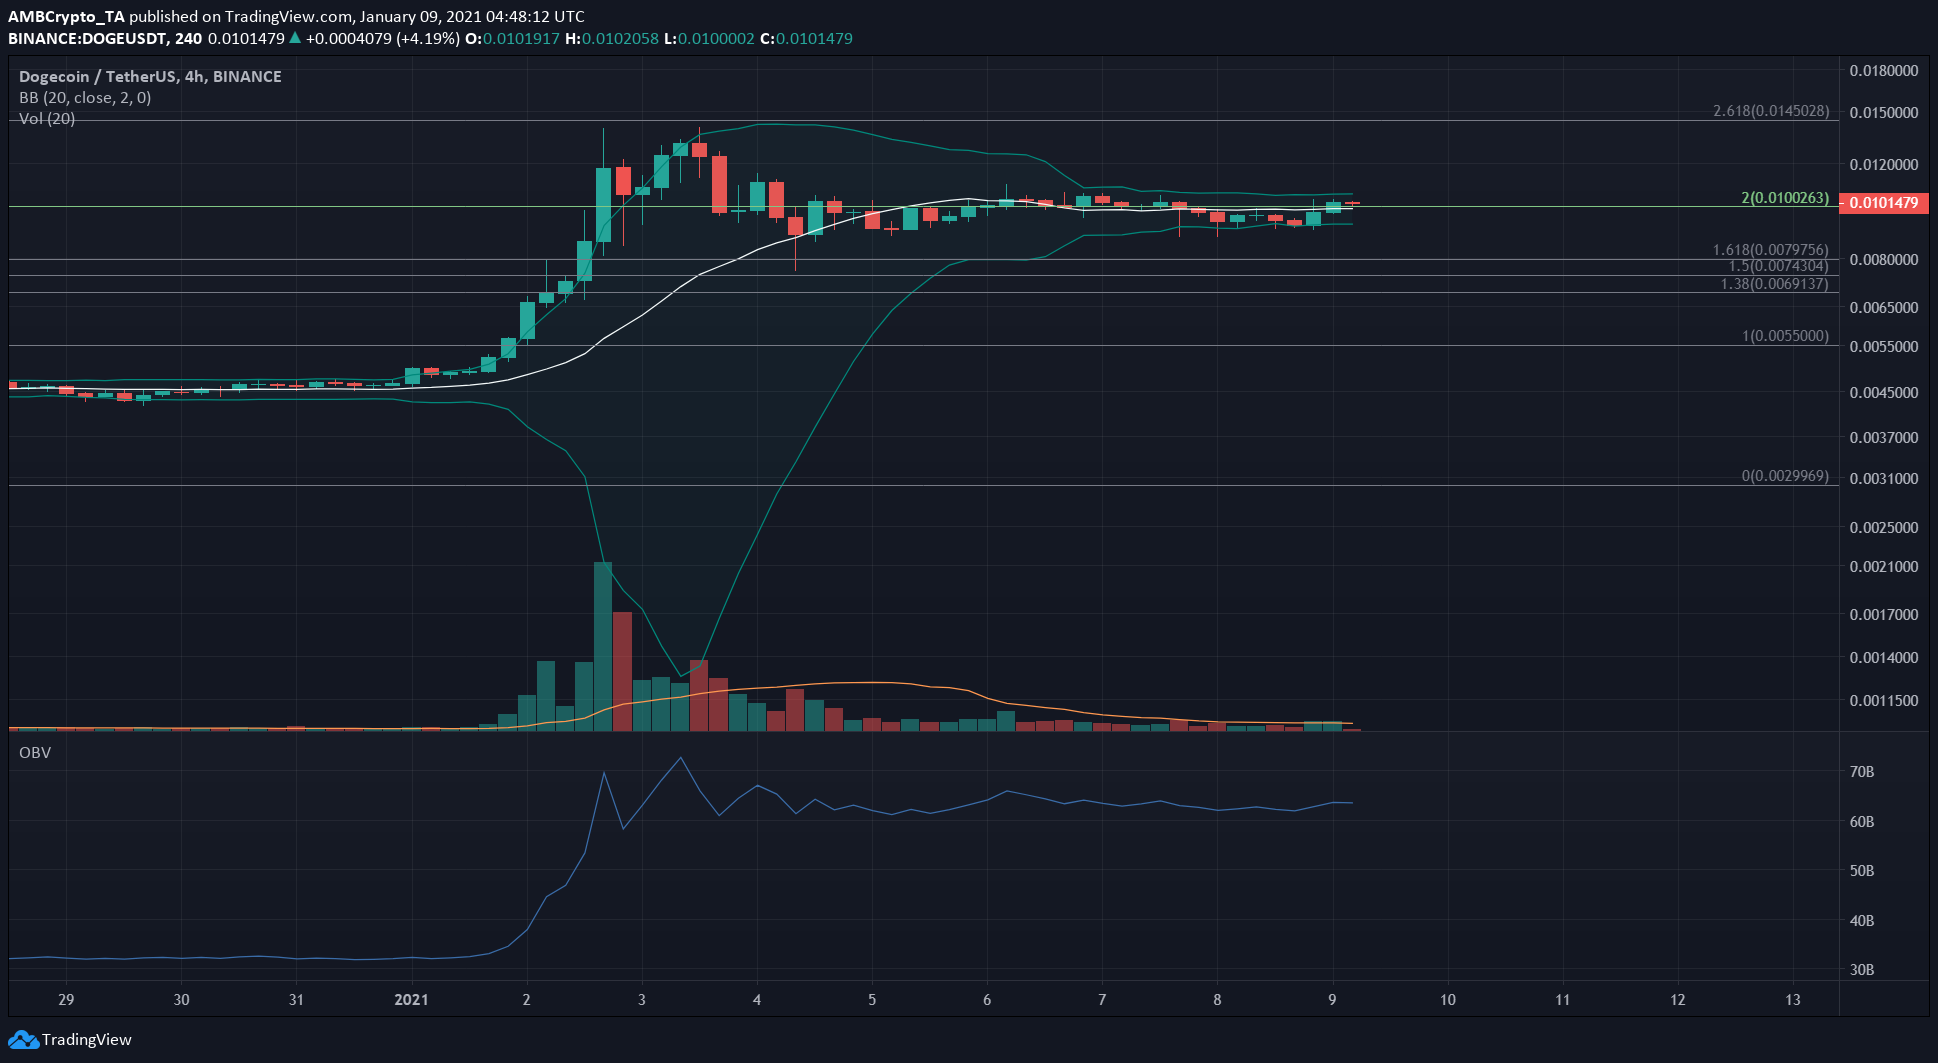Image resolution: width=1938 pixels, height=1063 pixels.
Task: Click the OBV indicator label
Action: [35, 752]
